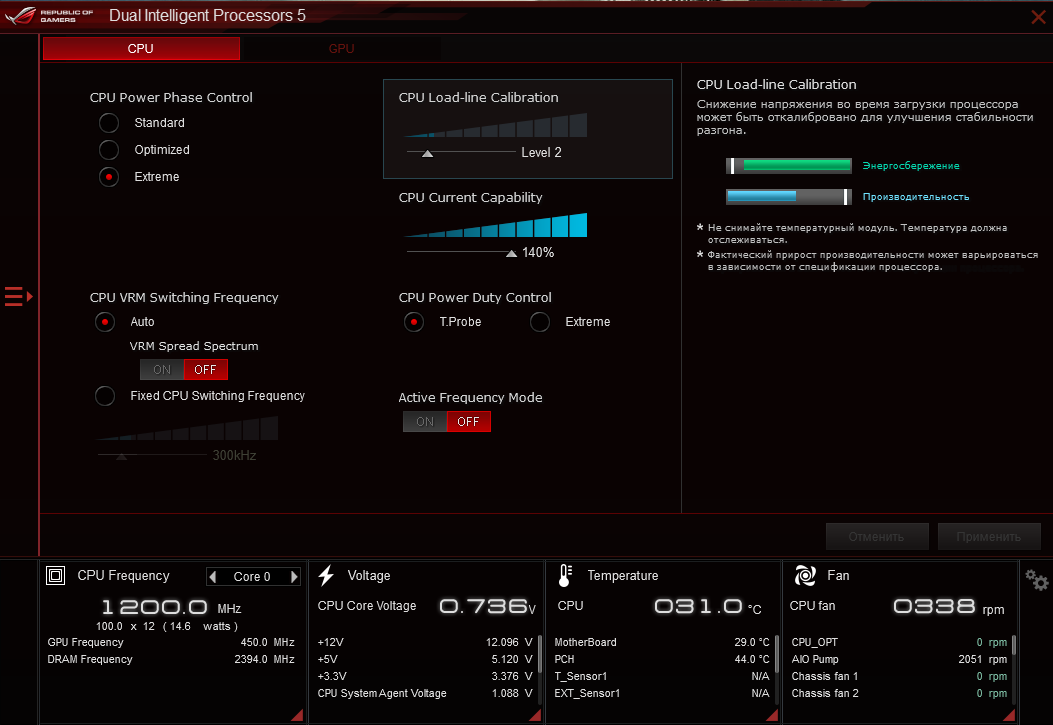
Task: Click the Level 2 value
Action: pos(541,152)
